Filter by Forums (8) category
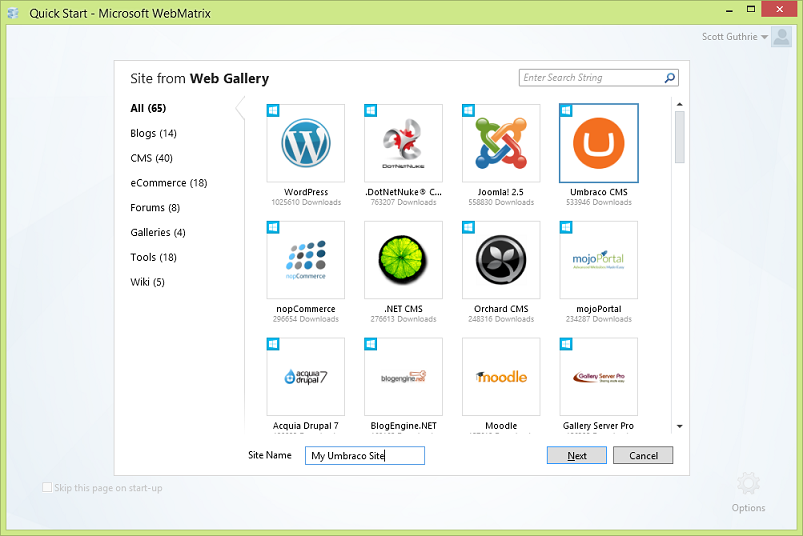 (155, 208)
